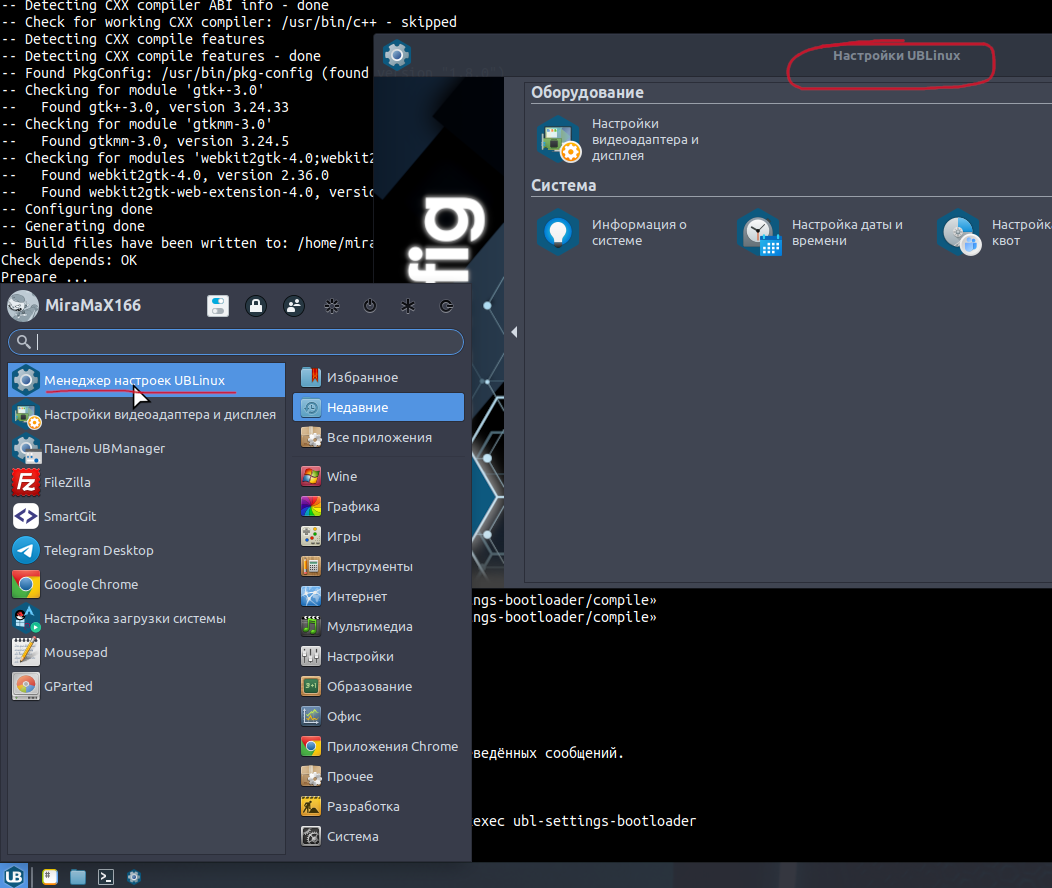This screenshot has width=1052, height=888.
Task: Click the MiraMaX166 username text
Action: [93, 306]
